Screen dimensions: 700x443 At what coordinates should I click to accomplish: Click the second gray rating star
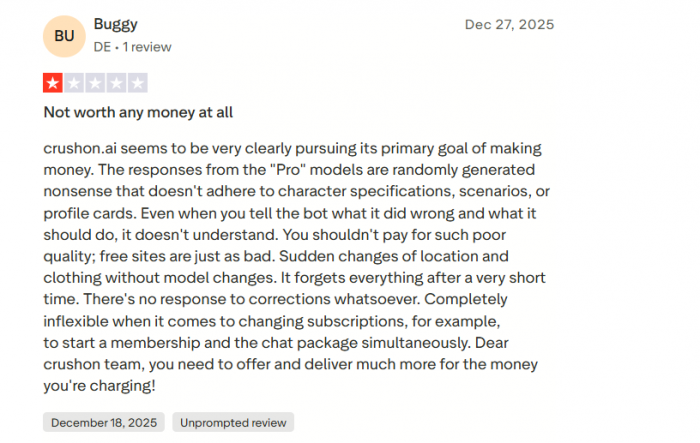click(74, 83)
